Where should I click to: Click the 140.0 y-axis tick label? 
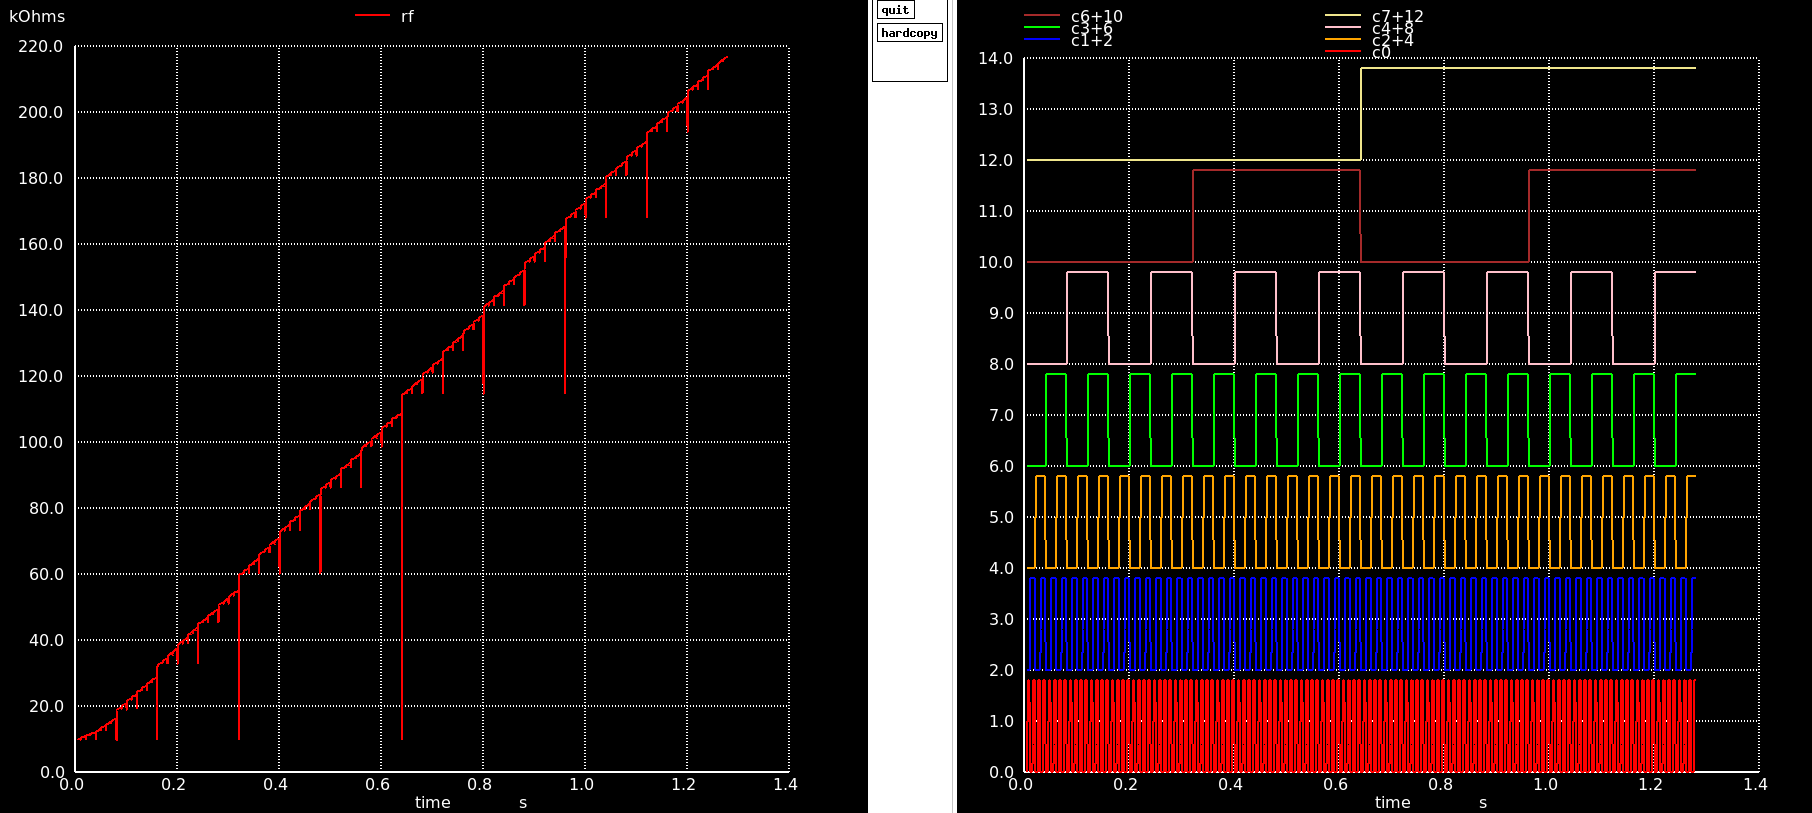(40, 310)
